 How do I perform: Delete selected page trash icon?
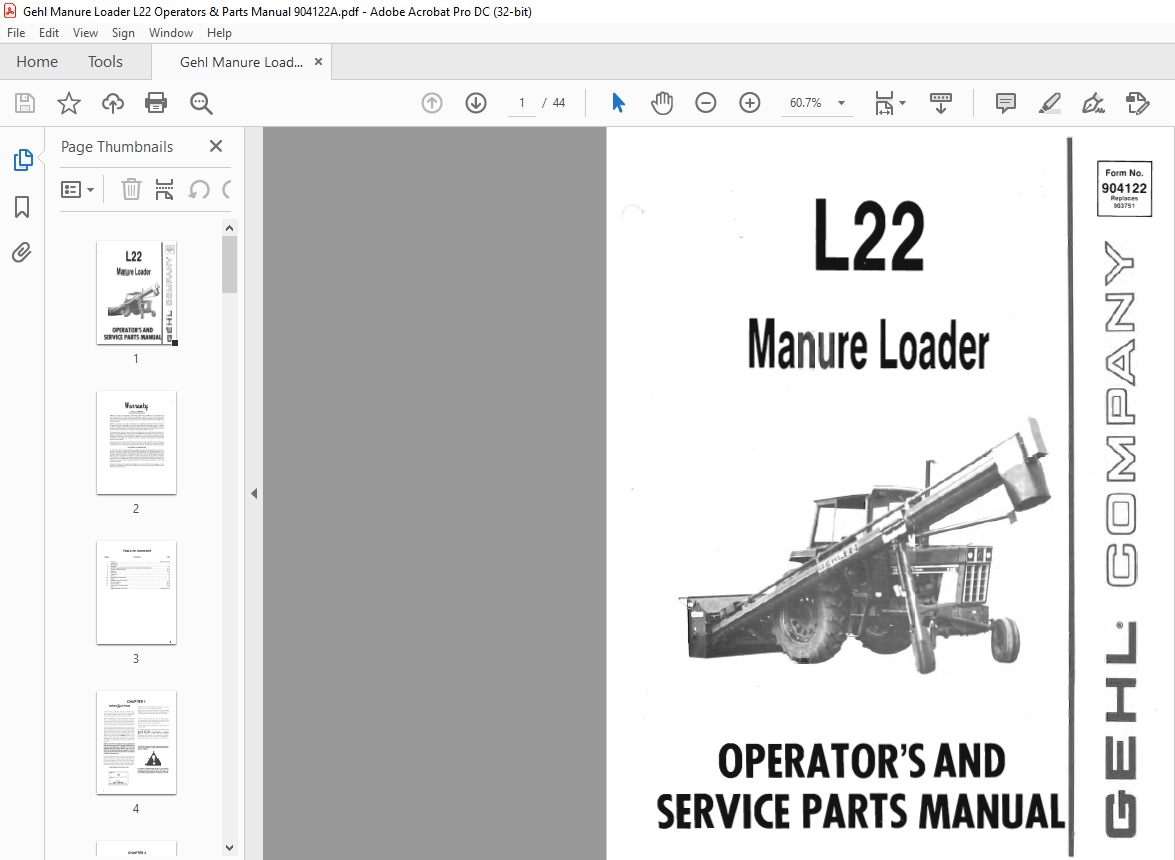click(x=131, y=190)
